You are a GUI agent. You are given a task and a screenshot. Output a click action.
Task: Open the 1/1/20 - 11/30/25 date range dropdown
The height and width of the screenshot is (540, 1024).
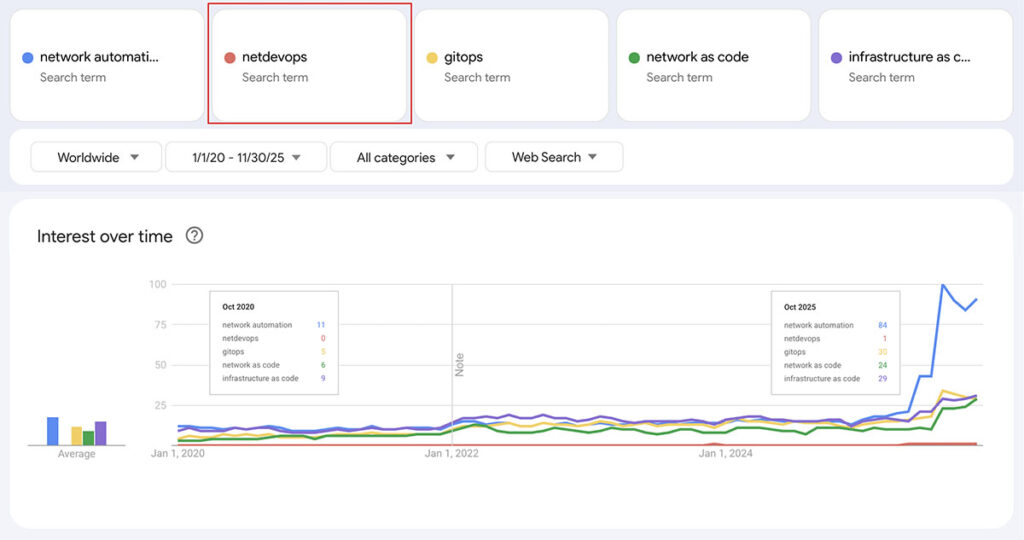pos(246,157)
